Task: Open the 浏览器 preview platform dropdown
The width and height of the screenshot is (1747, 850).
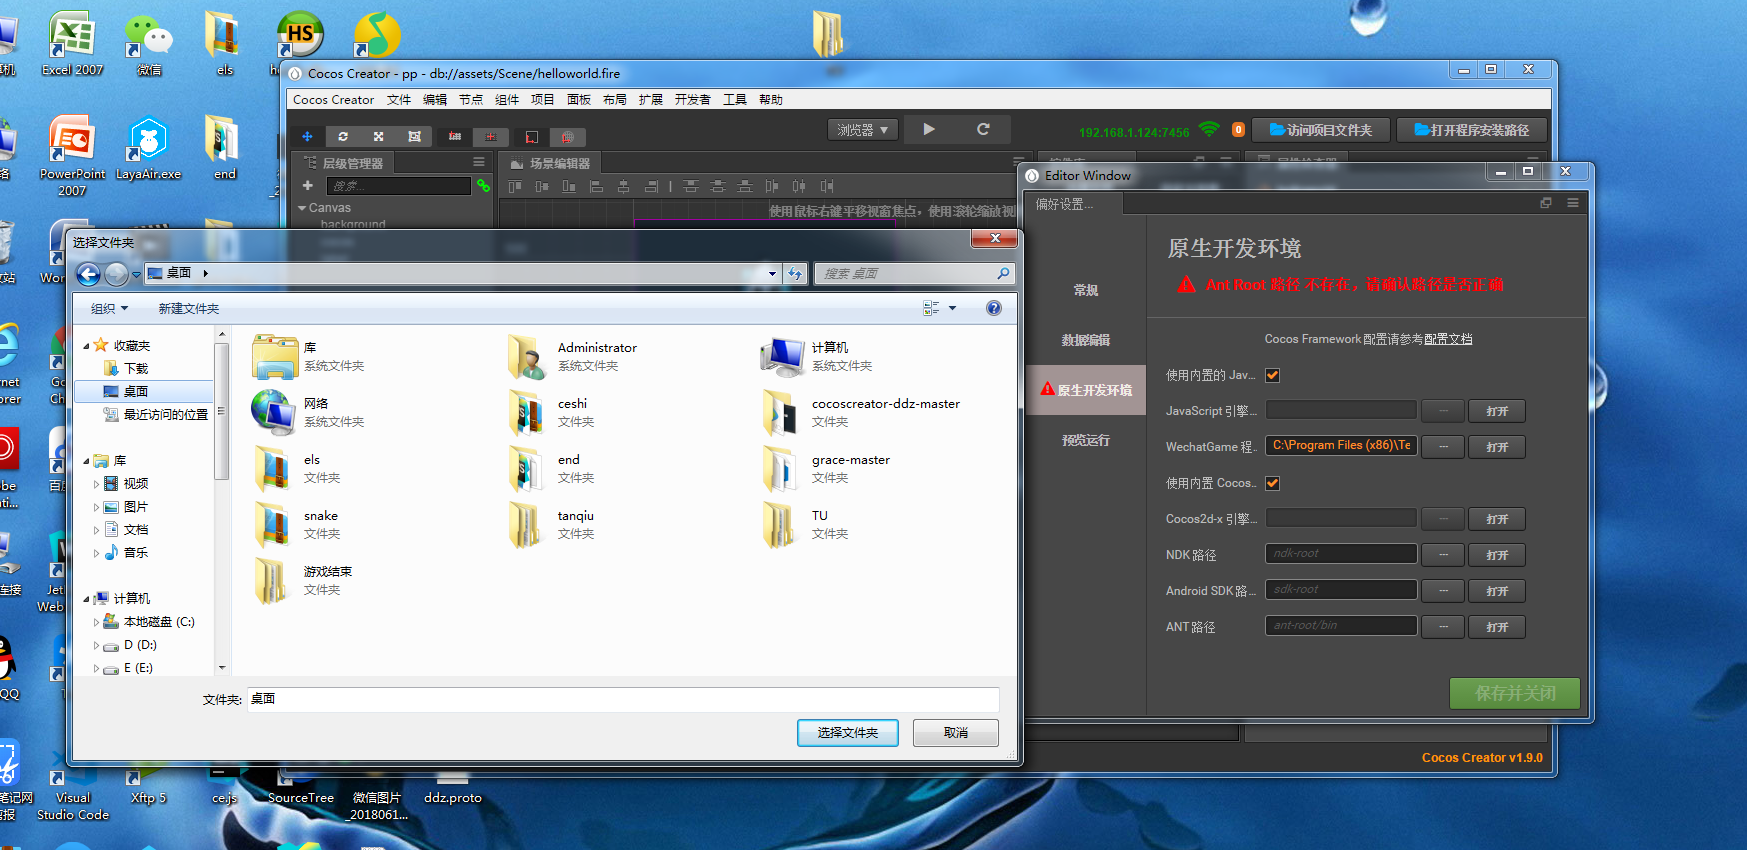Action: (862, 130)
